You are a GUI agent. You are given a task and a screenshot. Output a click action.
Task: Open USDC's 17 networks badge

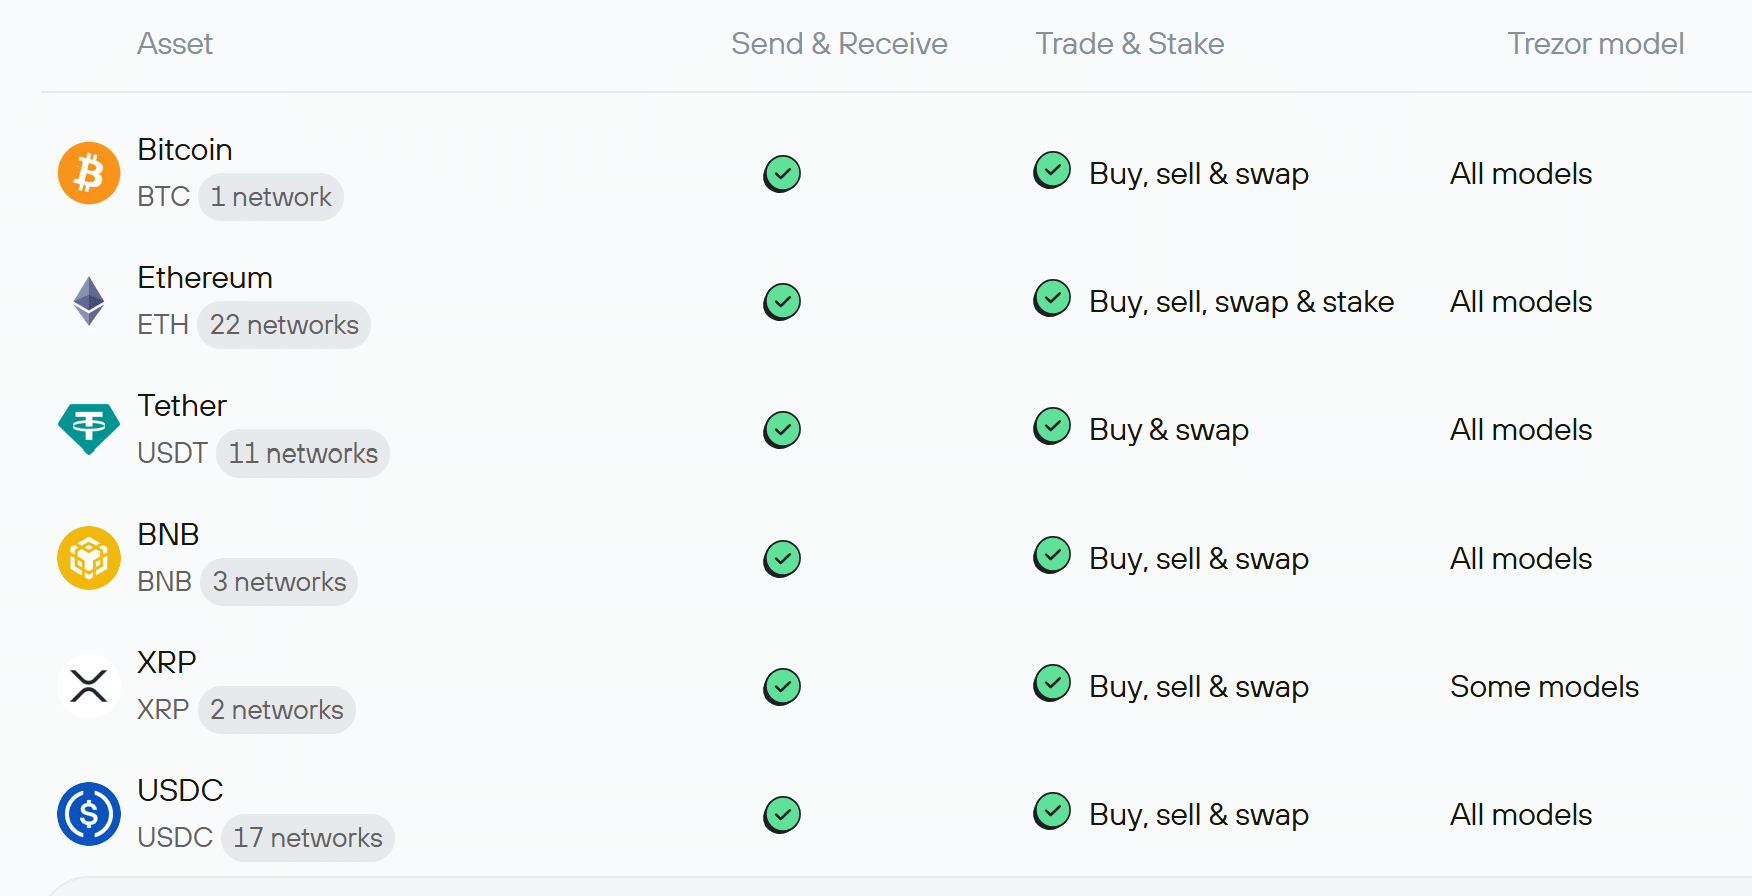coord(308,838)
